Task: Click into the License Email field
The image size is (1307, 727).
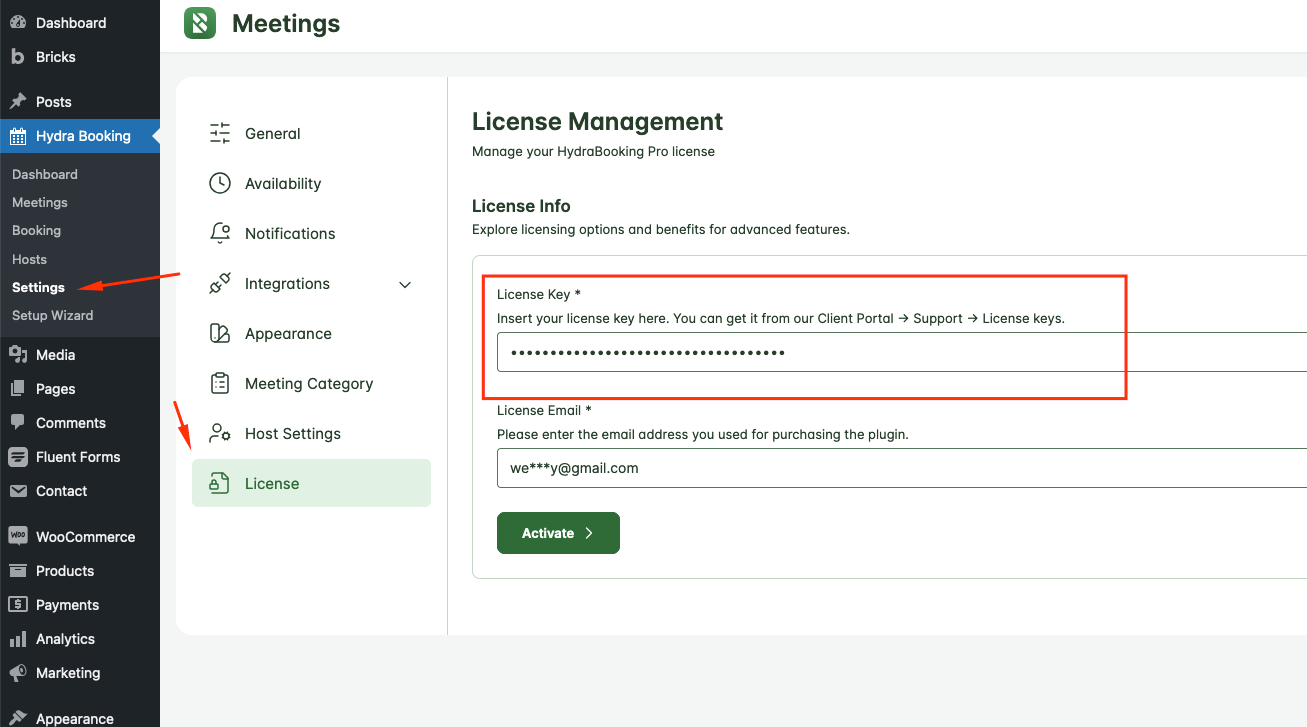Action: [902, 468]
